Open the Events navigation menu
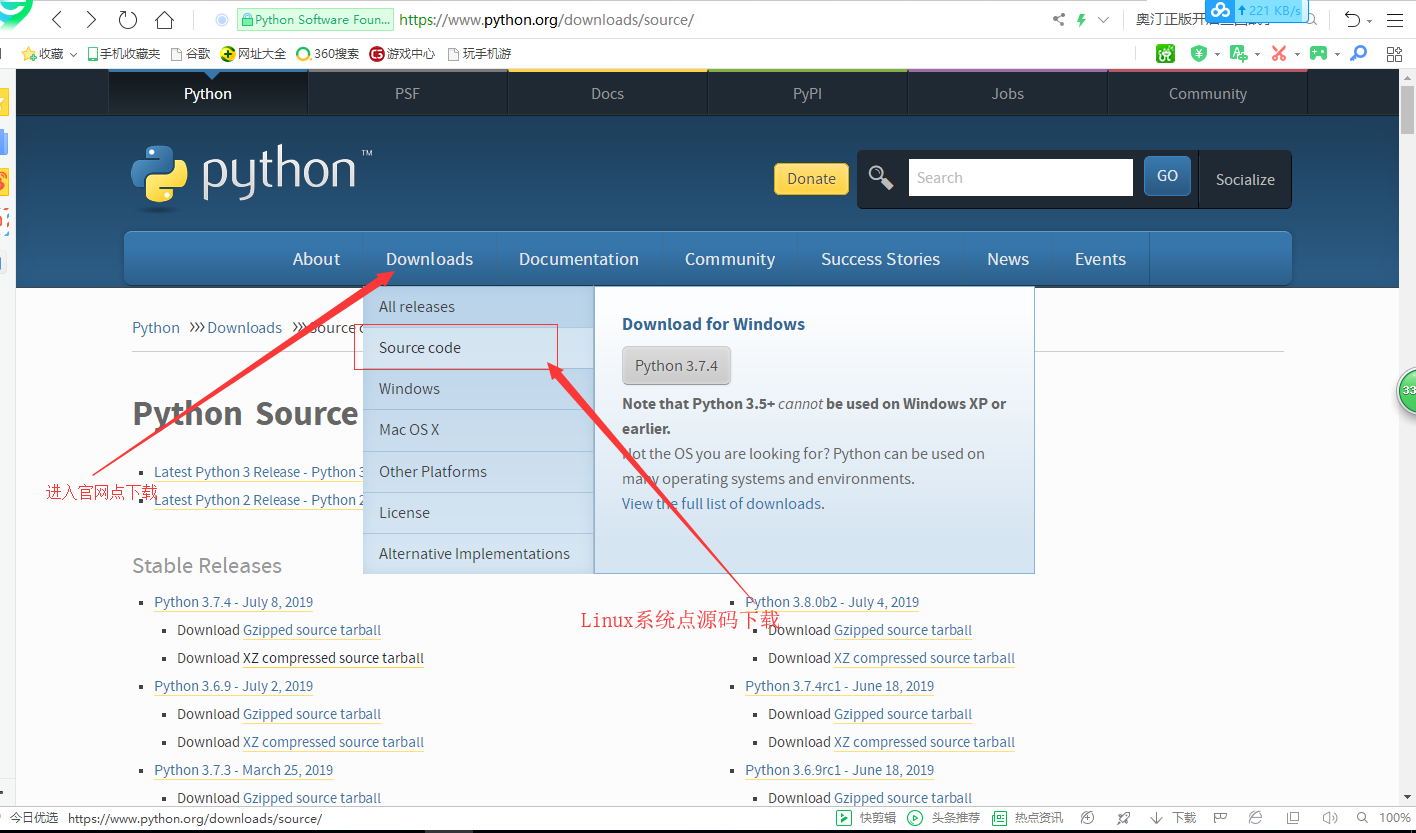This screenshot has width=1416, height=833. click(x=1100, y=259)
